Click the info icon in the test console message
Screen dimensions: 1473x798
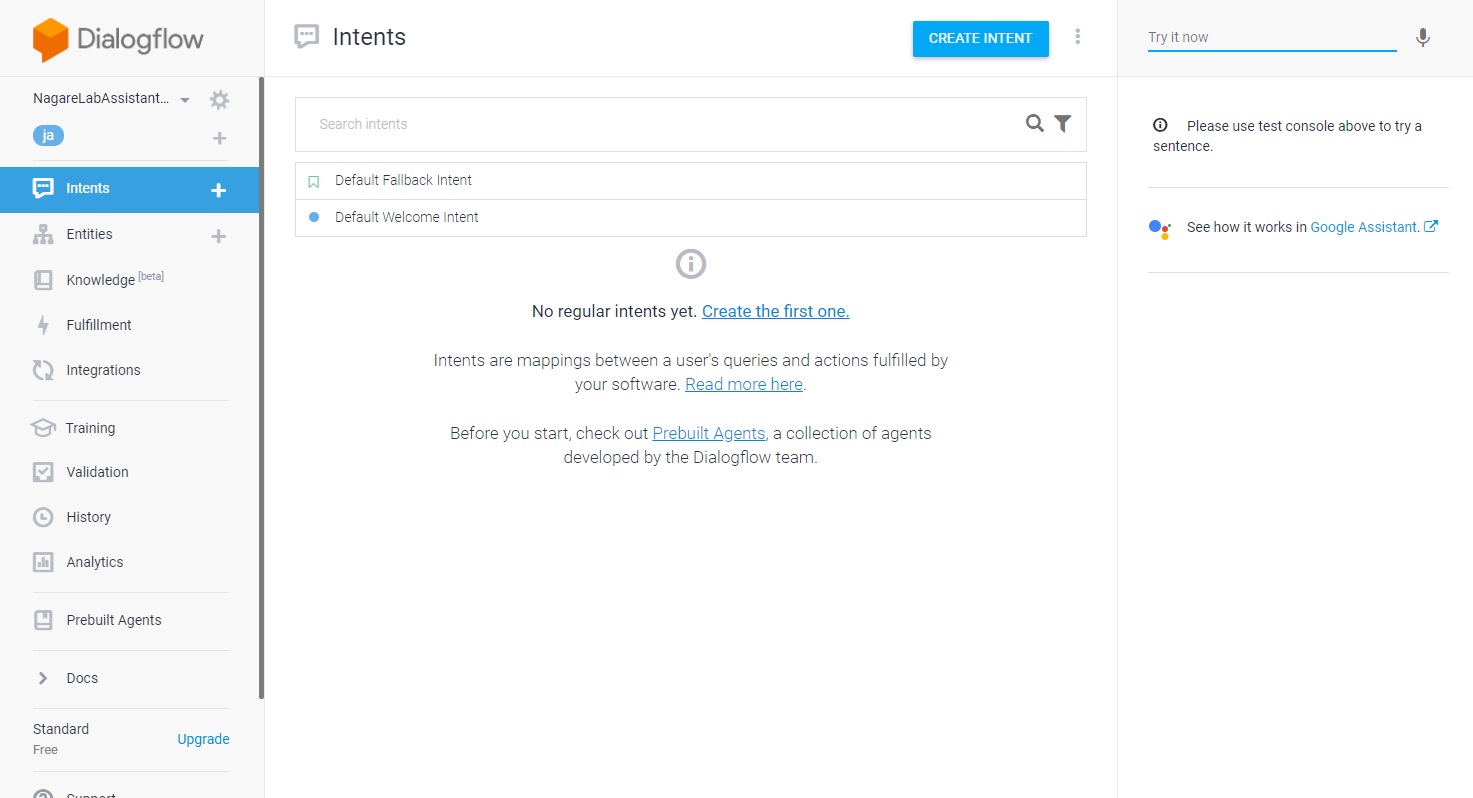point(1160,126)
